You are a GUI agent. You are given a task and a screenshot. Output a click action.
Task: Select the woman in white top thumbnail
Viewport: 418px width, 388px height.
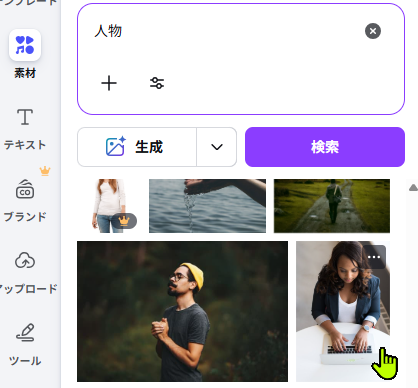coord(109,206)
